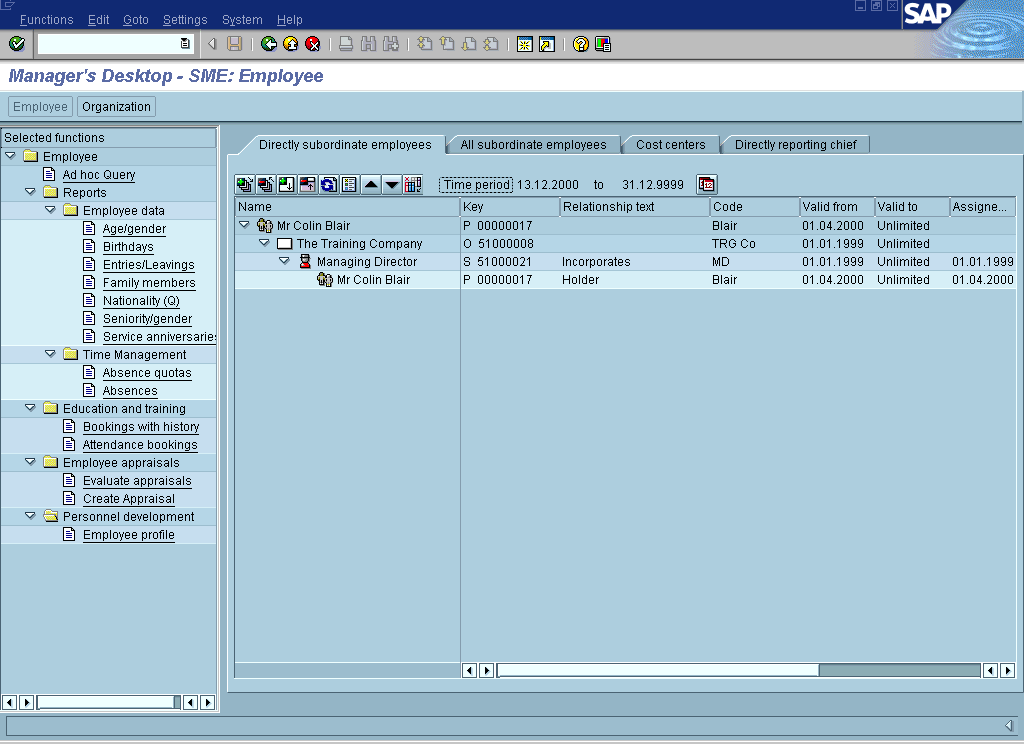Click the Next Page icon
The height and width of the screenshot is (744, 1024).
tap(469, 44)
